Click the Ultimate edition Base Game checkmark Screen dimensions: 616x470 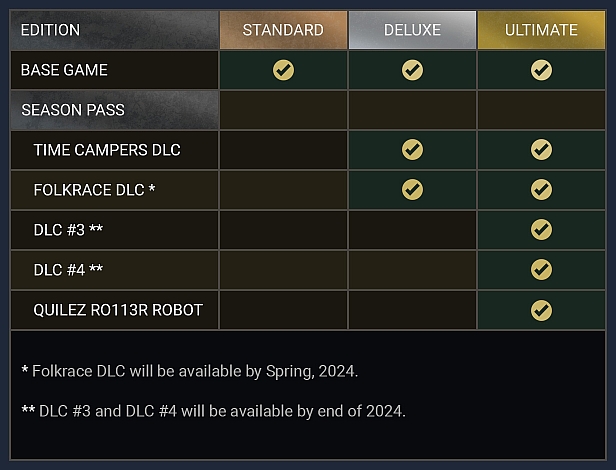click(x=541, y=70)
